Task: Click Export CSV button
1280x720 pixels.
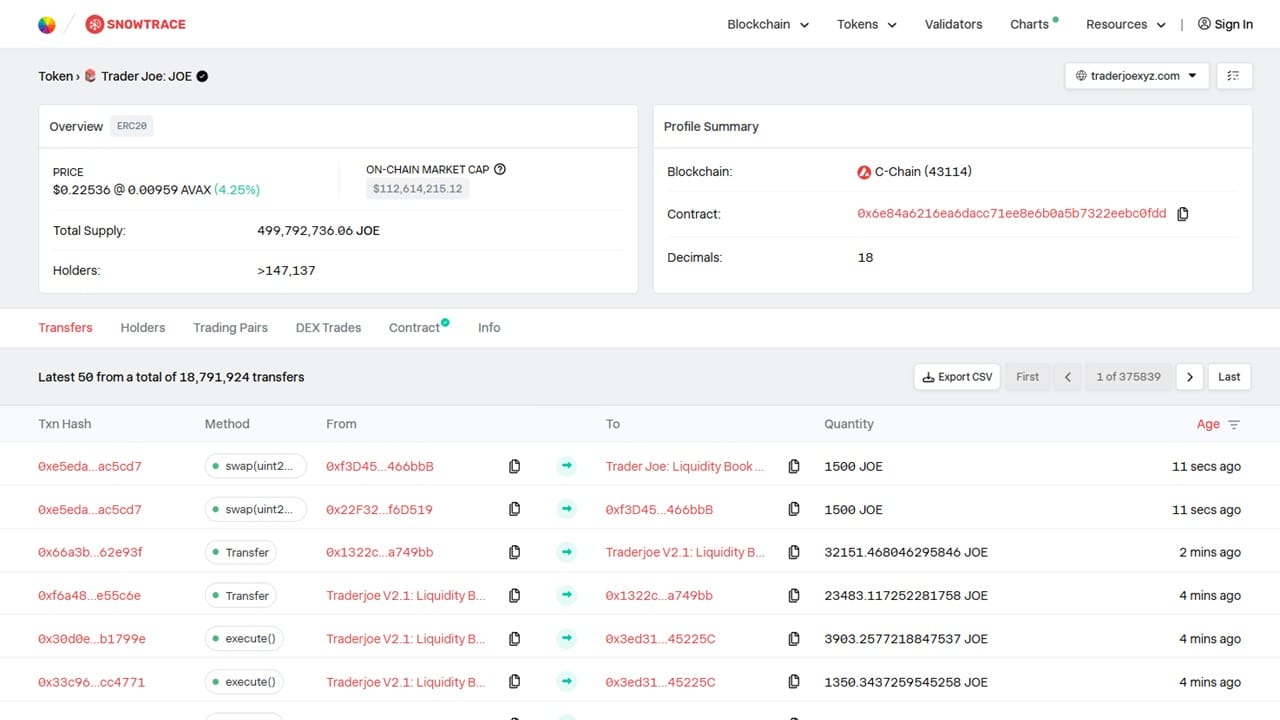Action: point(957,377)
